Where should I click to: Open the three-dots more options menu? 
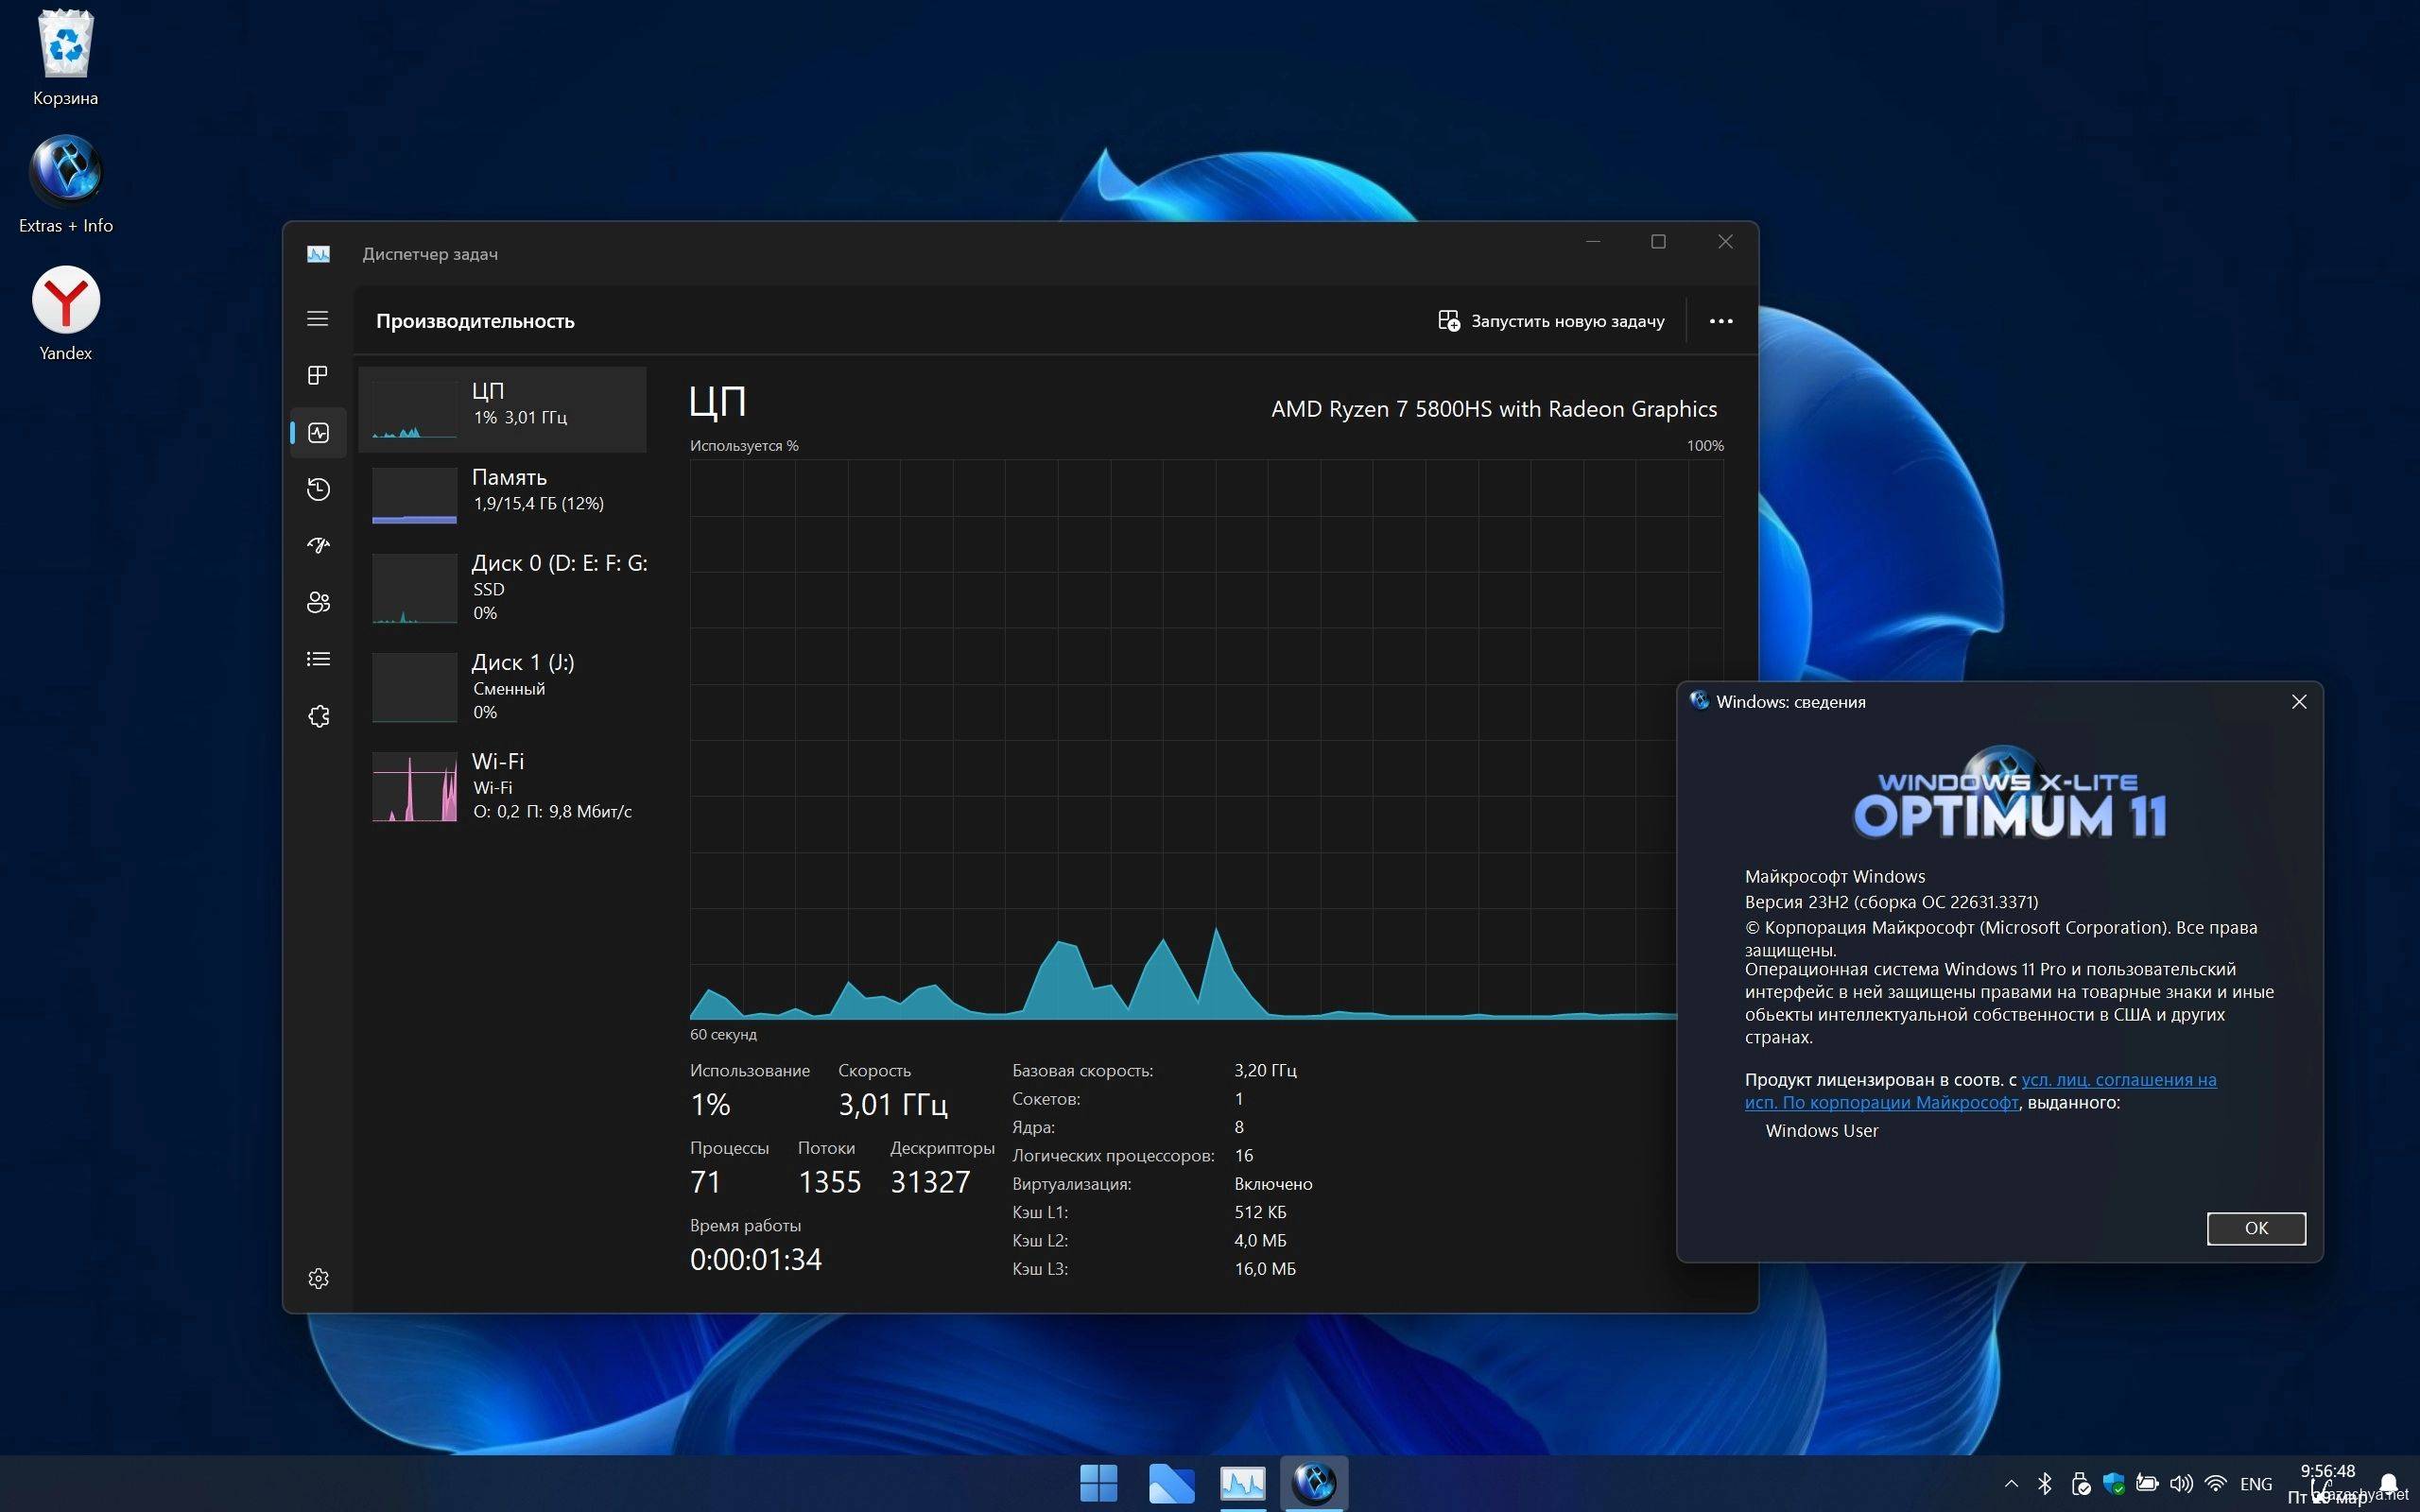(x=1720, y=321)
